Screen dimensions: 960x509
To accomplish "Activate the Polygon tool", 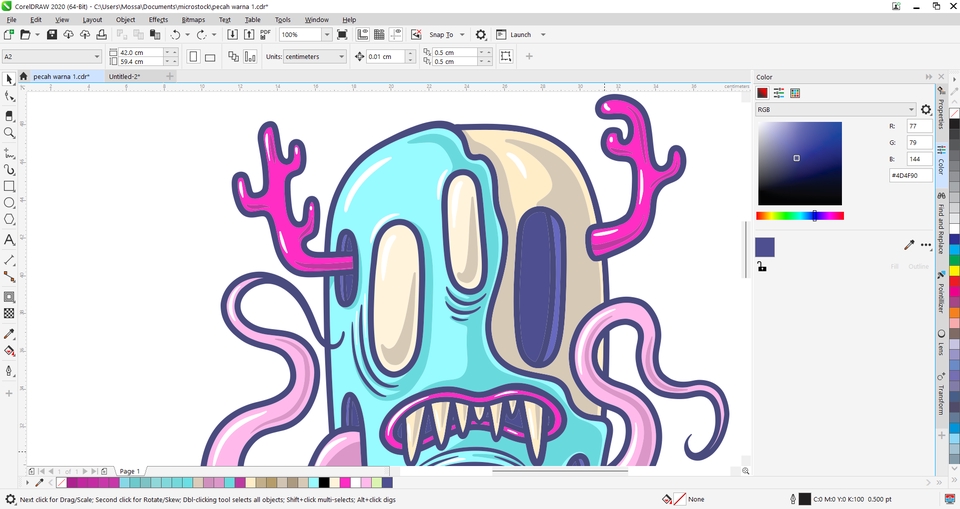I will 9,219.
